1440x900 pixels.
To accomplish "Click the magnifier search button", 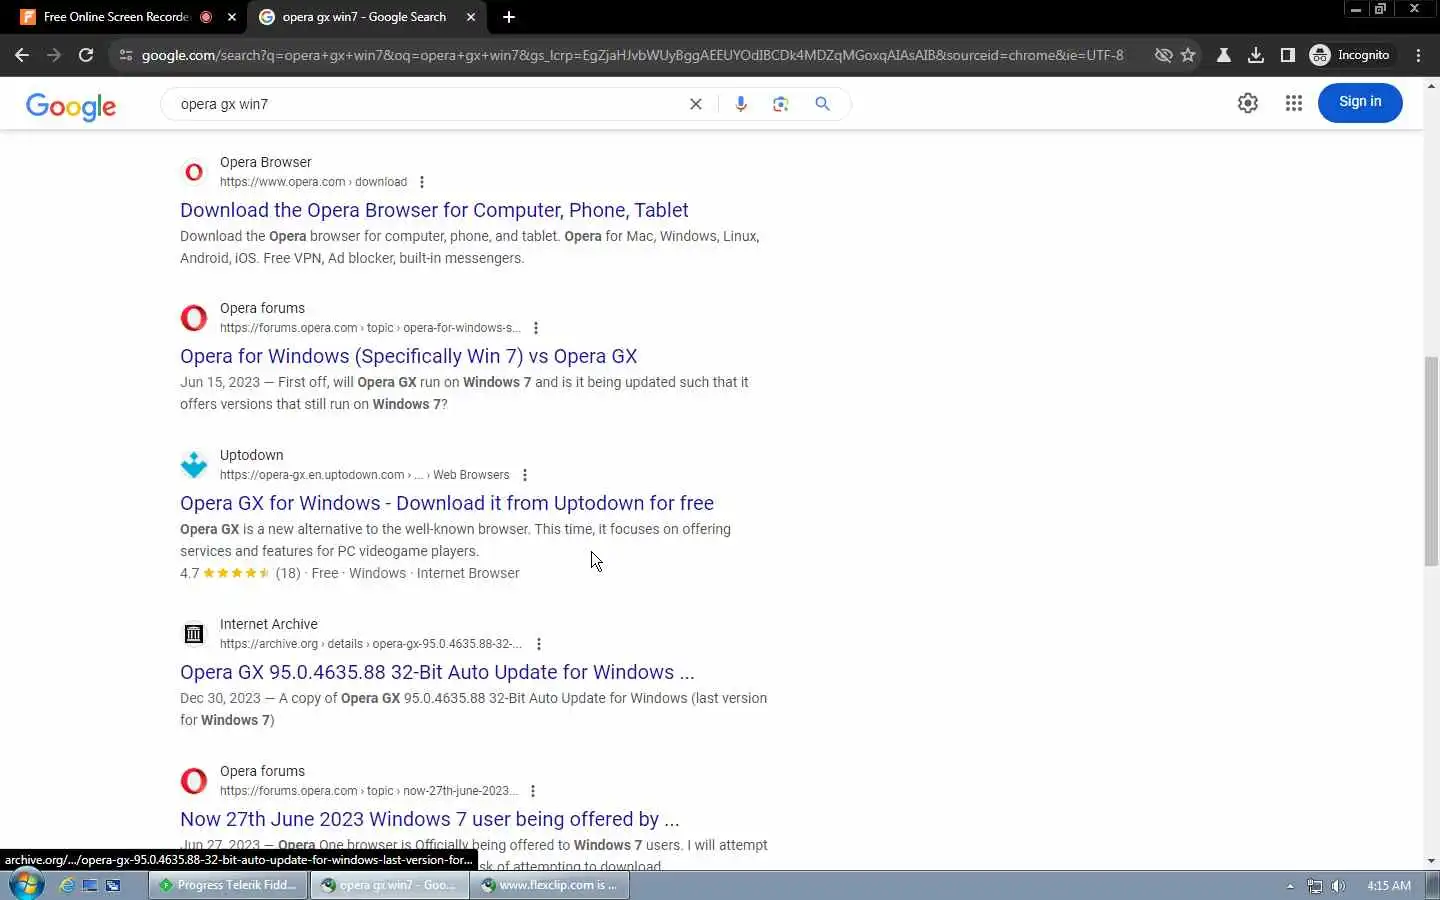I will tap(822, 104).
